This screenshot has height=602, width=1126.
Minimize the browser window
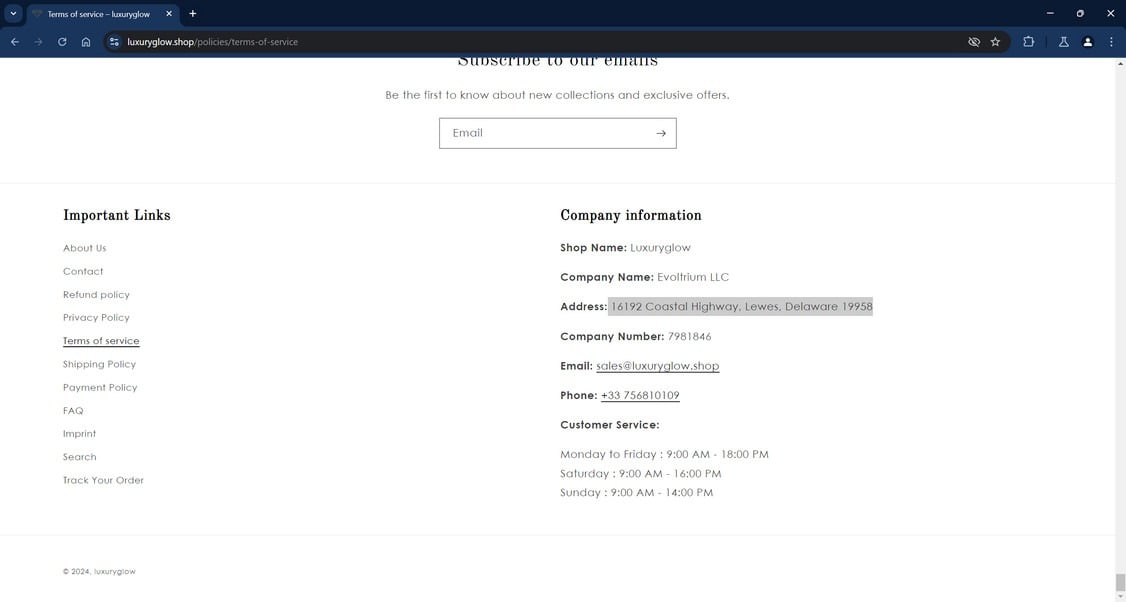click(1050, 14)
